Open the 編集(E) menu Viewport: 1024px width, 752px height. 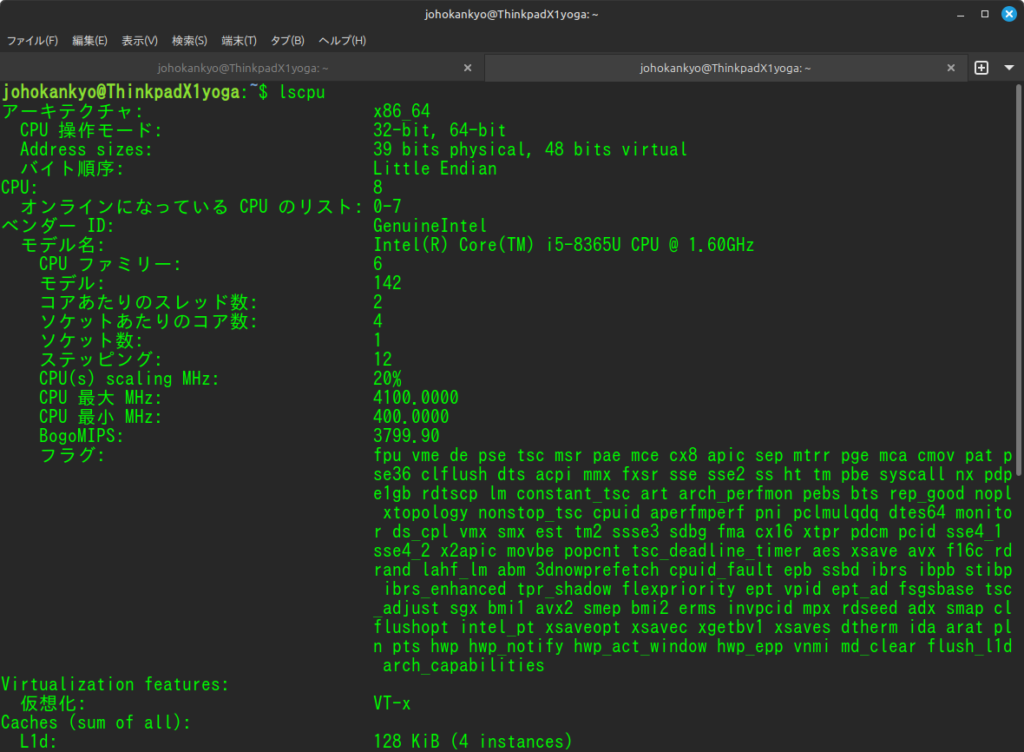click(89, 41)
